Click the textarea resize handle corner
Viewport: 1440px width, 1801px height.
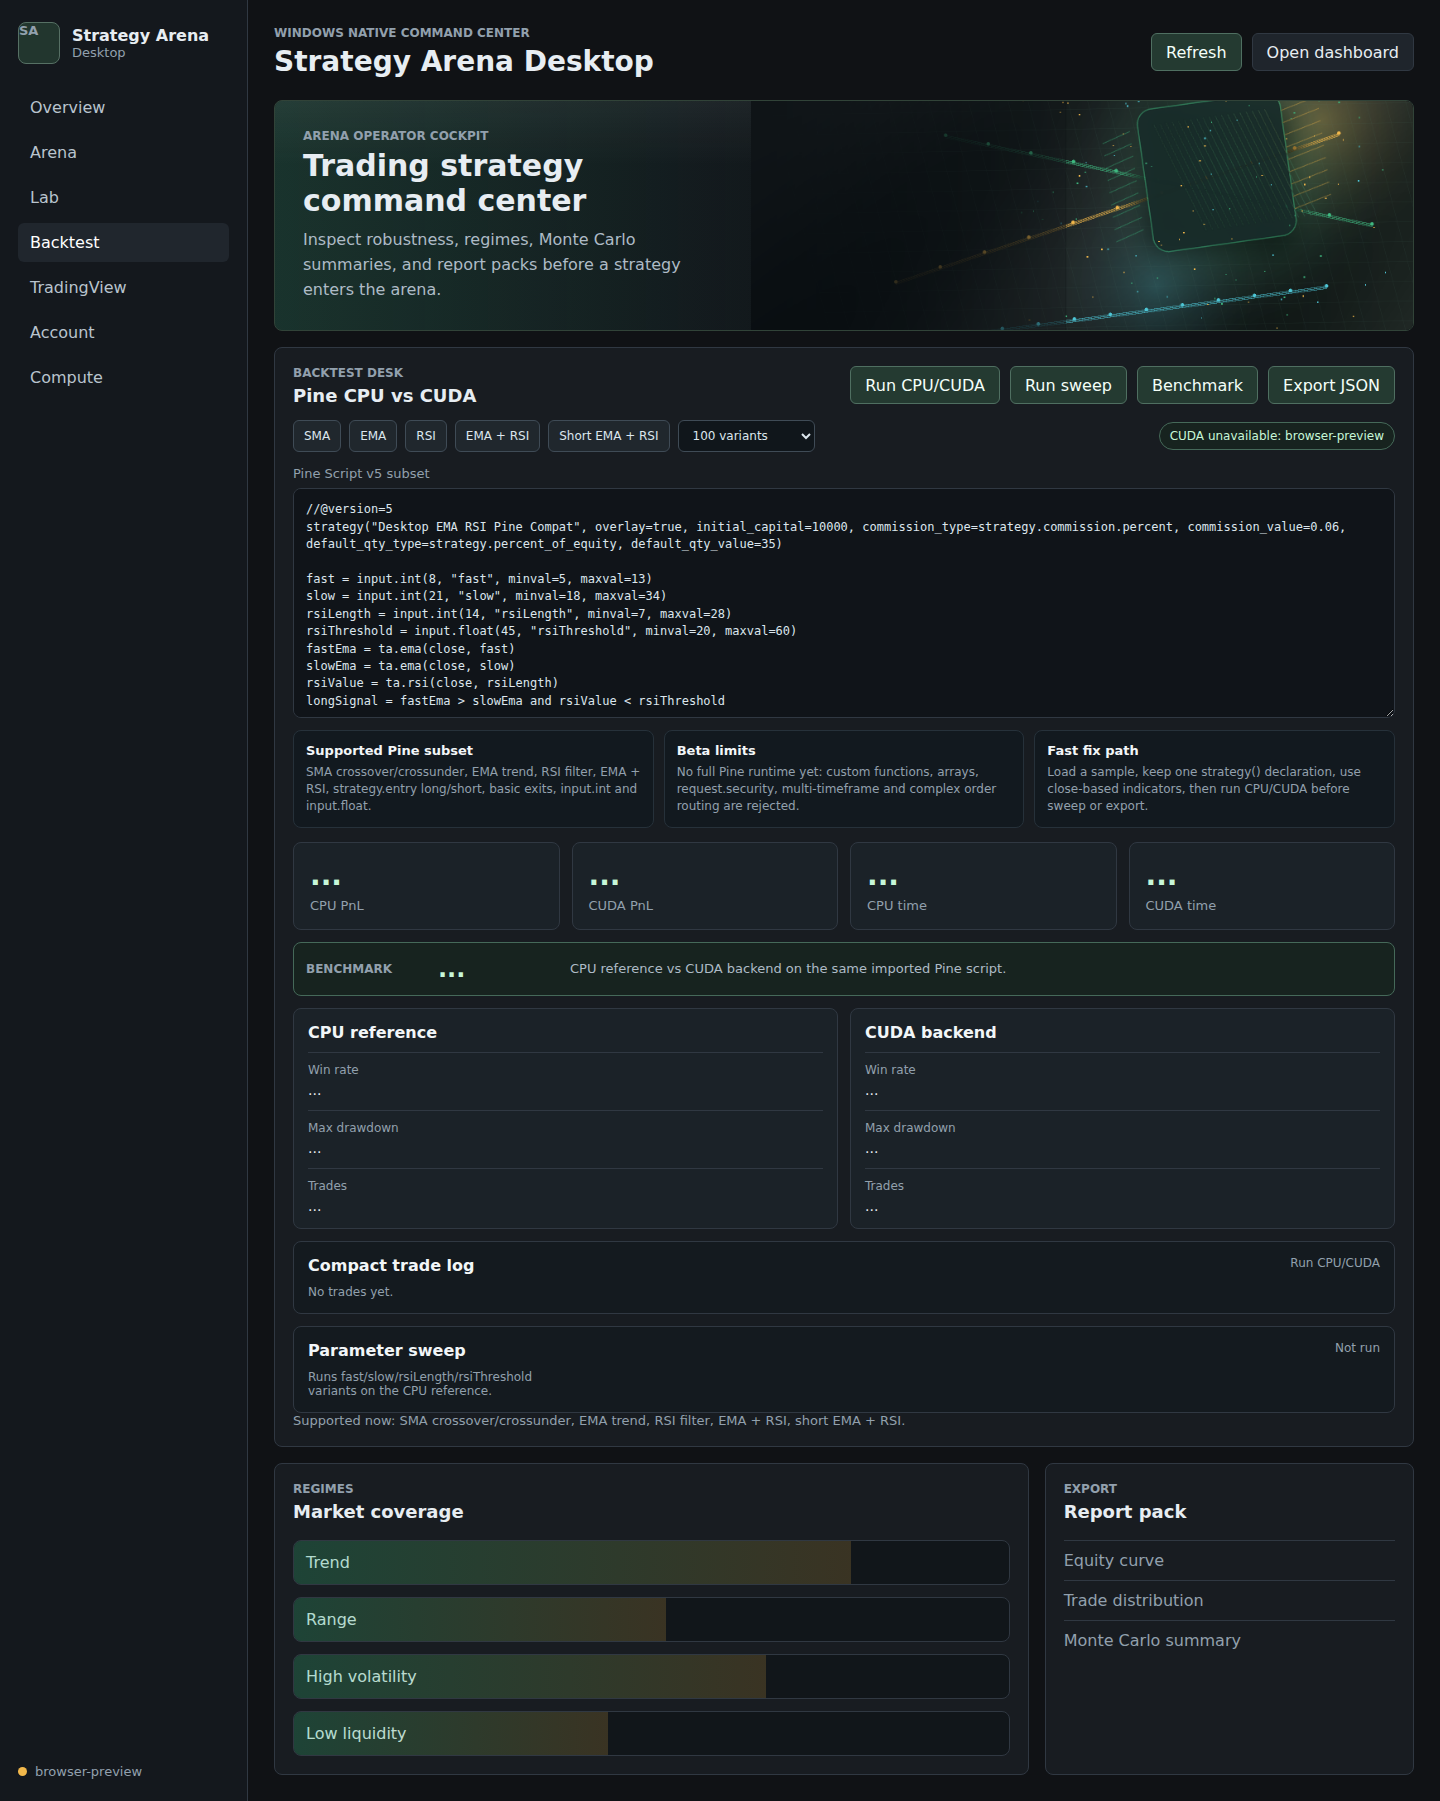1388,711
